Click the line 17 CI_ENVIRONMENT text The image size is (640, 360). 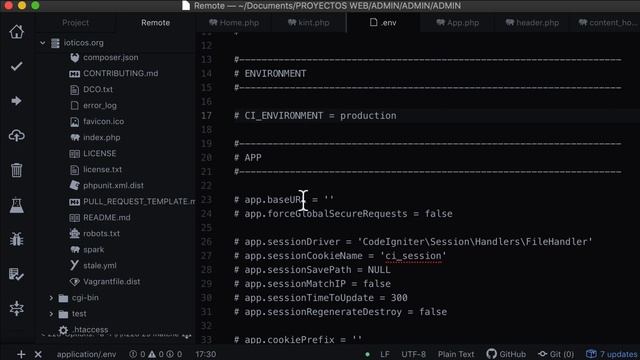(x=315, y=116)
